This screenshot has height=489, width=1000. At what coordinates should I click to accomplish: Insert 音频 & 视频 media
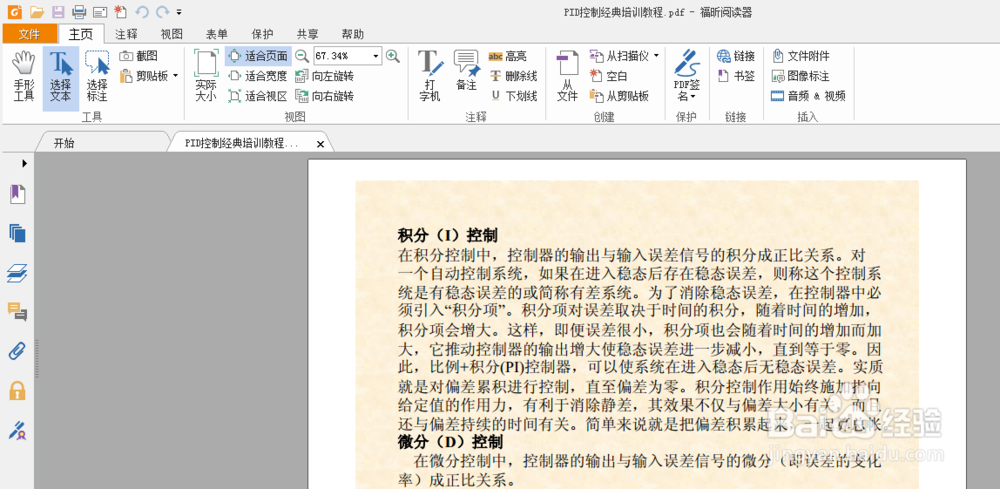tap(809, 97)
